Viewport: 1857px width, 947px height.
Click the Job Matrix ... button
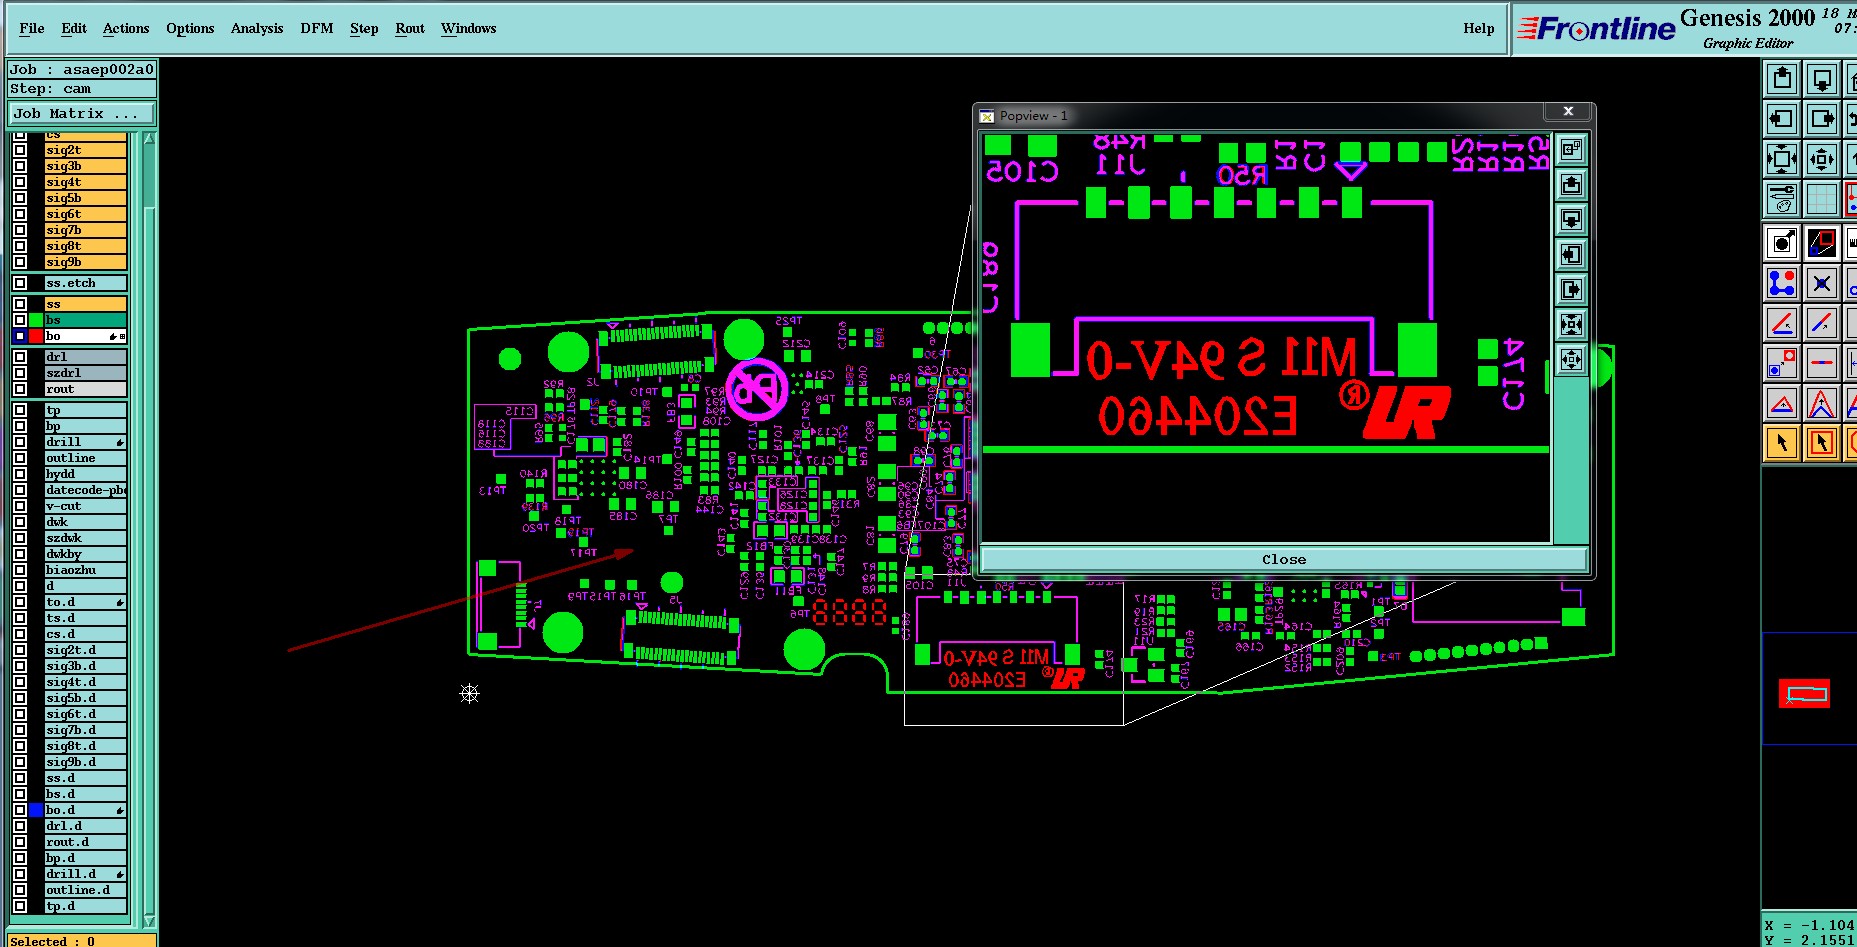(x=82, y=113)
